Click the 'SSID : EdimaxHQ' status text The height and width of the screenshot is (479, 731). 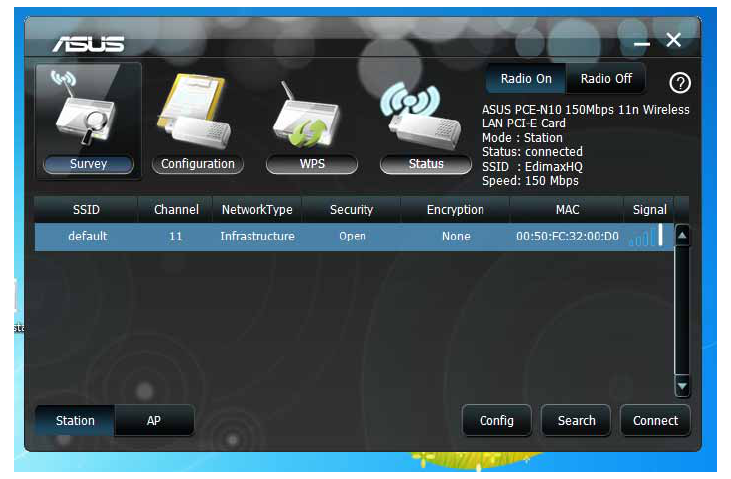532,167
